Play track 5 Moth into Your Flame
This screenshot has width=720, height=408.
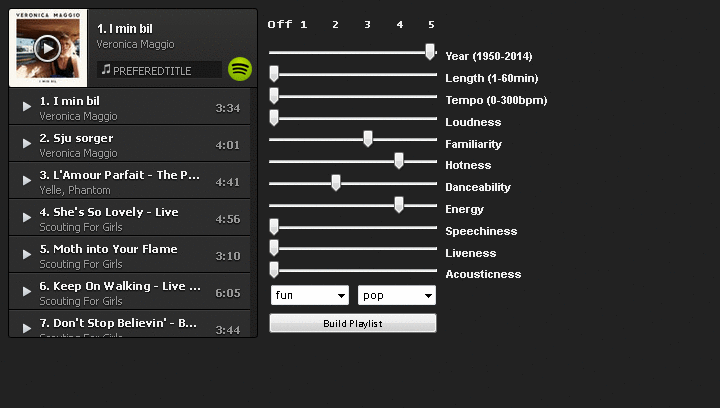click(x=27, y=256)
